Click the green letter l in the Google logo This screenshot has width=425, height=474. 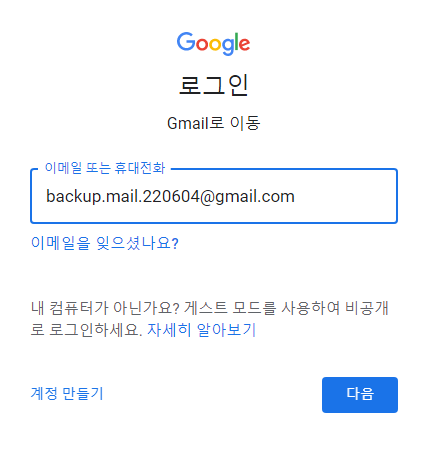pos(236,42)
